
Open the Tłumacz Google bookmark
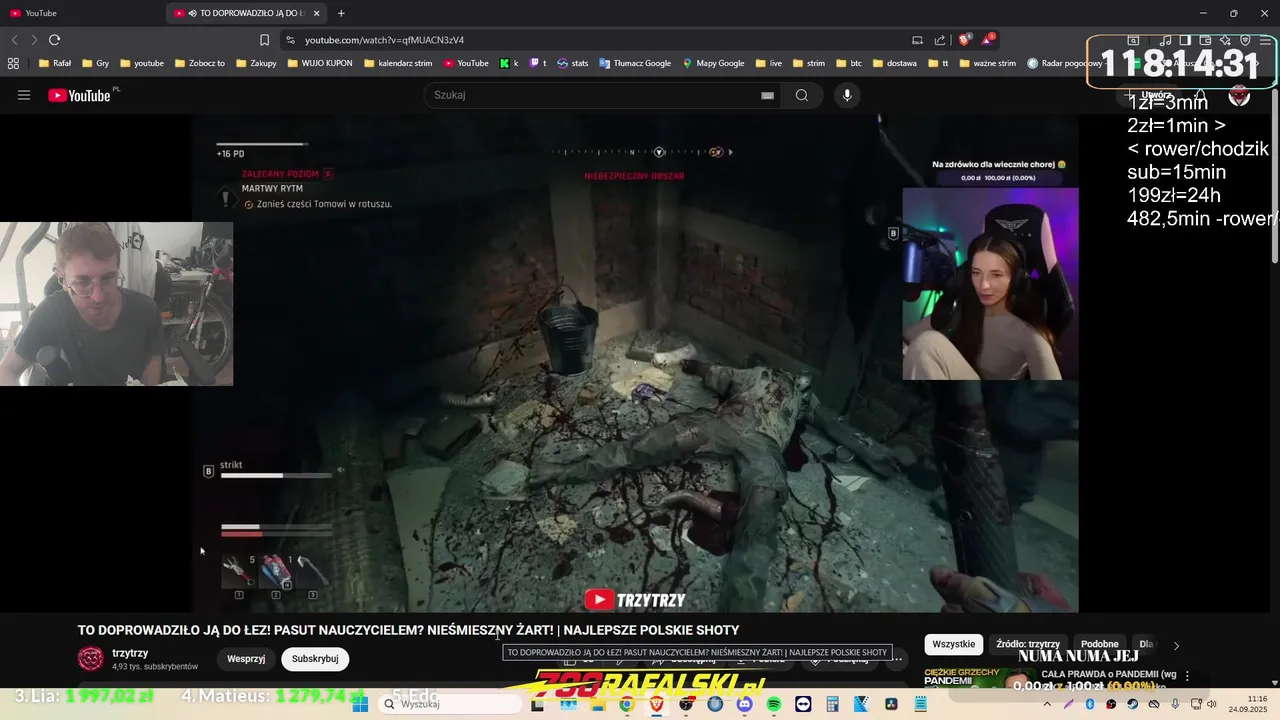(635, 63)
